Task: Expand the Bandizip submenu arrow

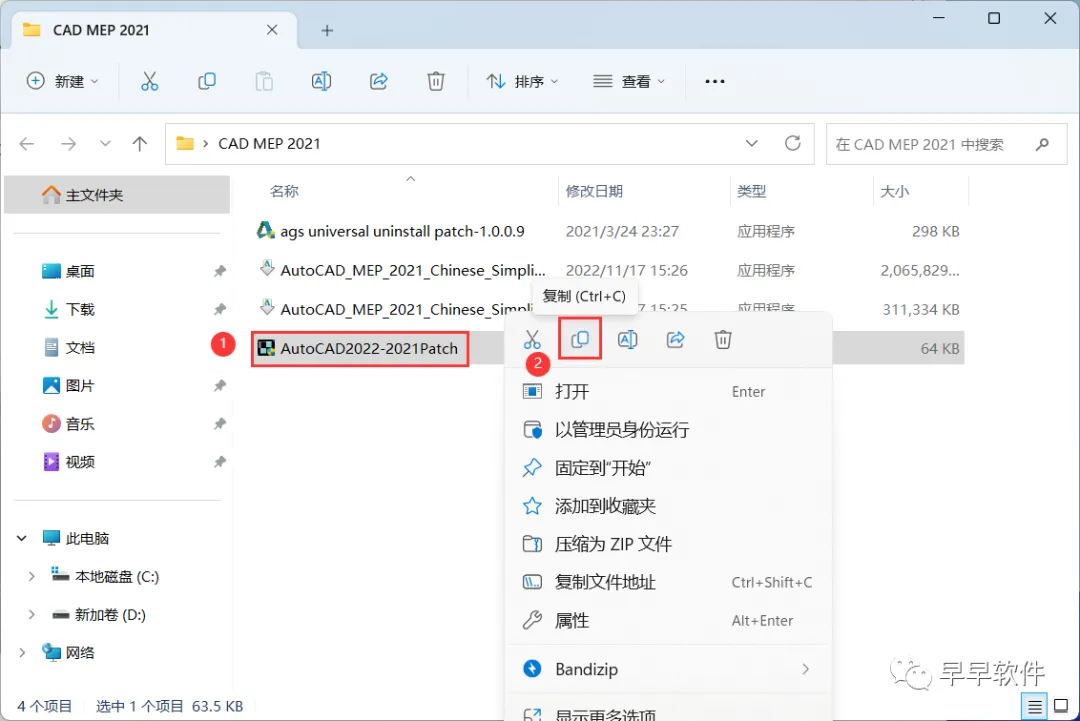Action: [x=805, y=669]
